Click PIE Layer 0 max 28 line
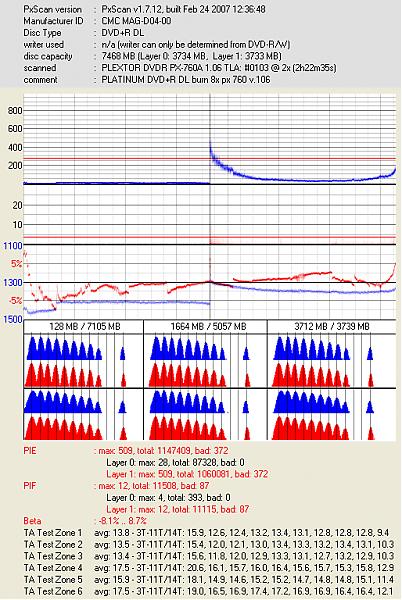 175,463
